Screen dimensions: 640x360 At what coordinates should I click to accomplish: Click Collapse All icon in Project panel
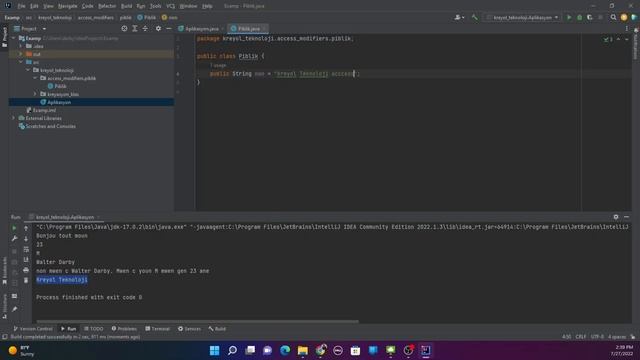(x=145, y=29)
